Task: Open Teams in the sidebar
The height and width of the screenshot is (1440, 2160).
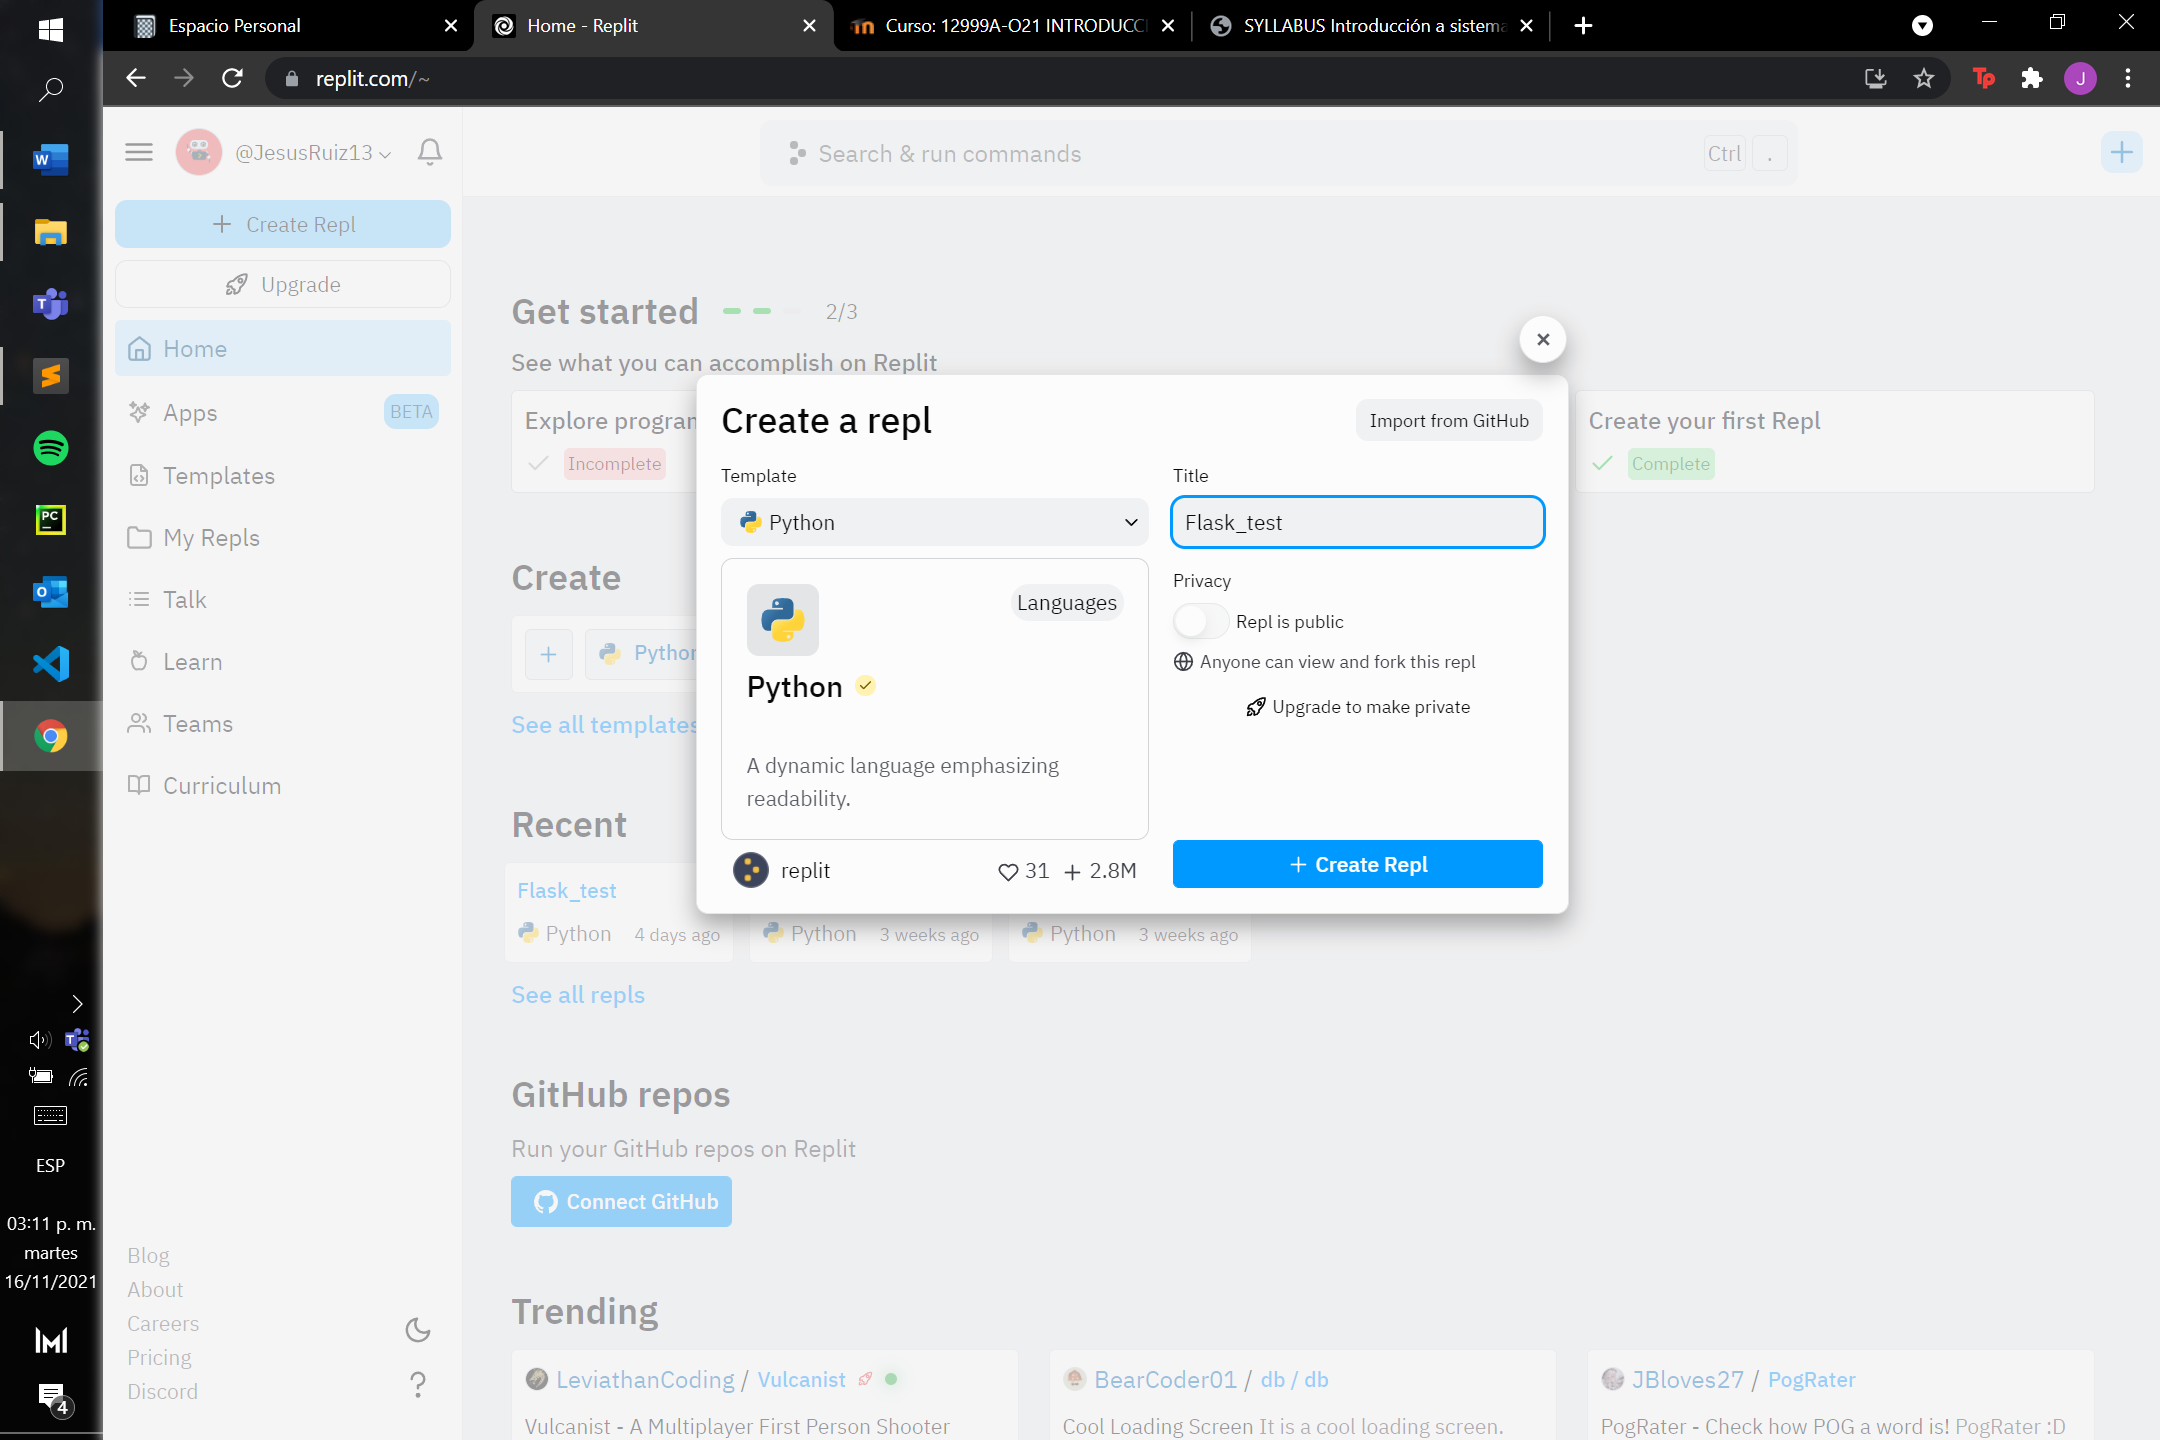Action: pyautogui.click(x=283, y=723)
